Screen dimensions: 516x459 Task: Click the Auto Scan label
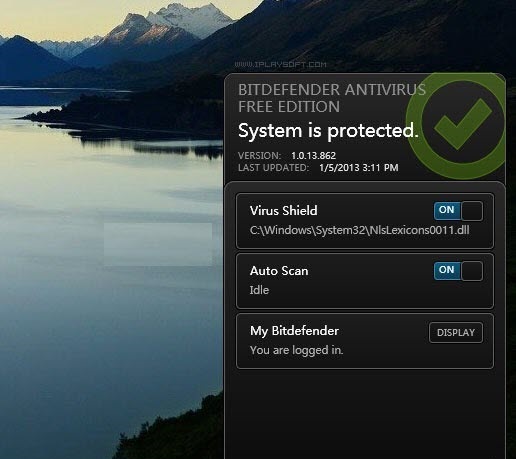[279, 271]
